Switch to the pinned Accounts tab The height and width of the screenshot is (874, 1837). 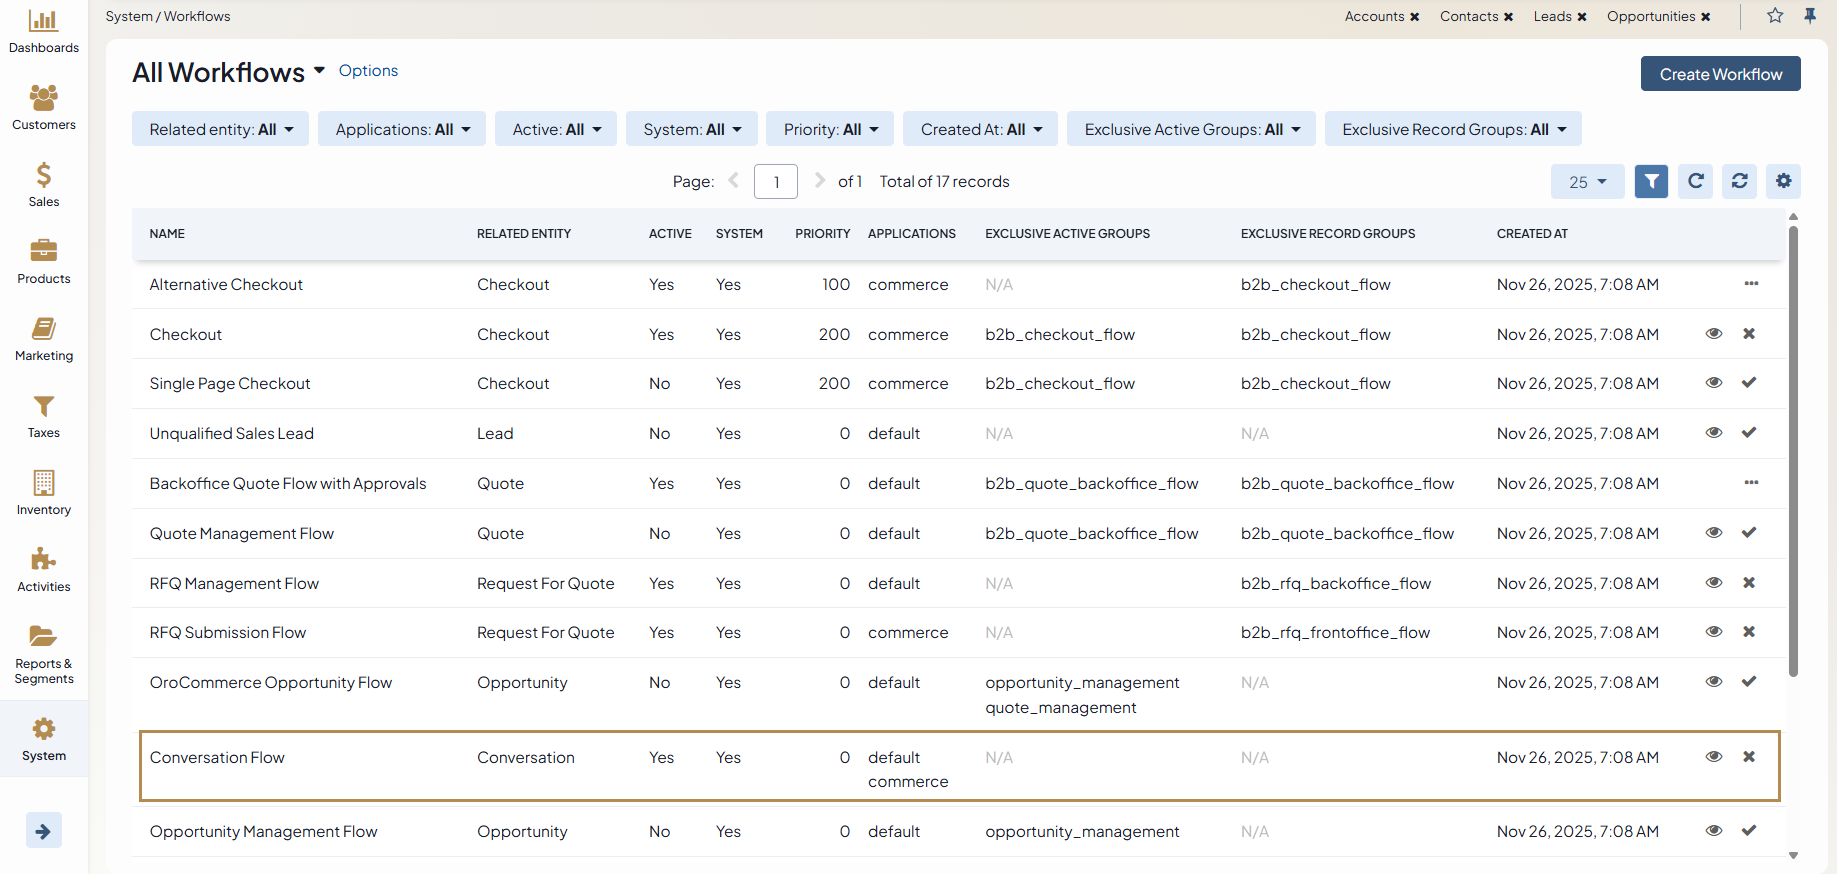[1374, 16]
